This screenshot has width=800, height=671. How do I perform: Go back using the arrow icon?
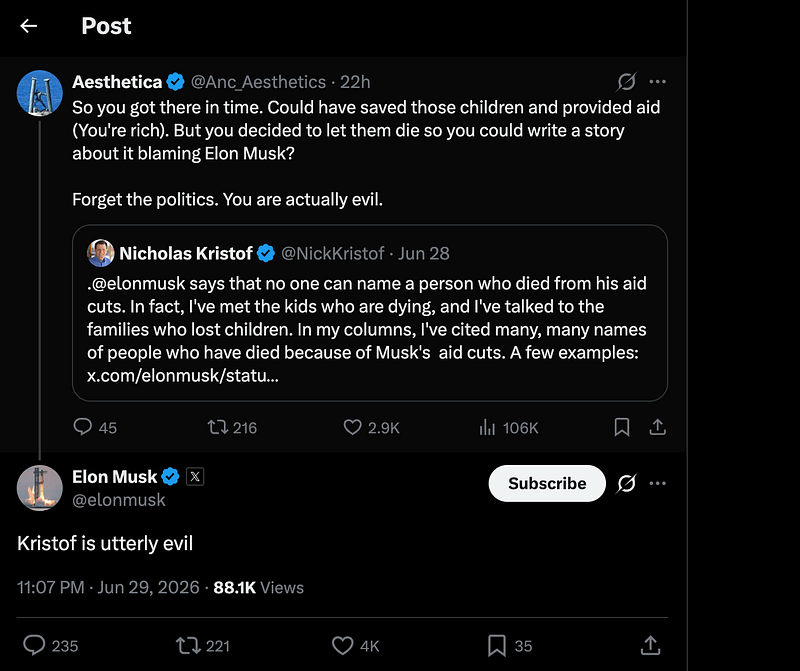click(29, 26)
